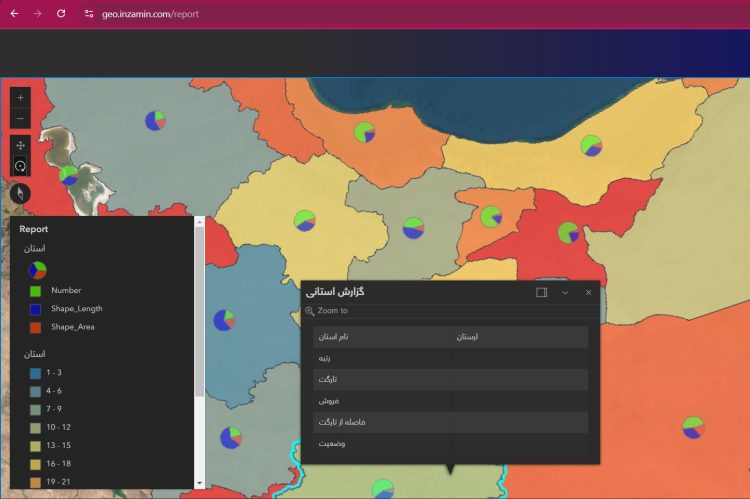
Task: Collapse the popup with the chevron
Action: click(x=565, y=292)
